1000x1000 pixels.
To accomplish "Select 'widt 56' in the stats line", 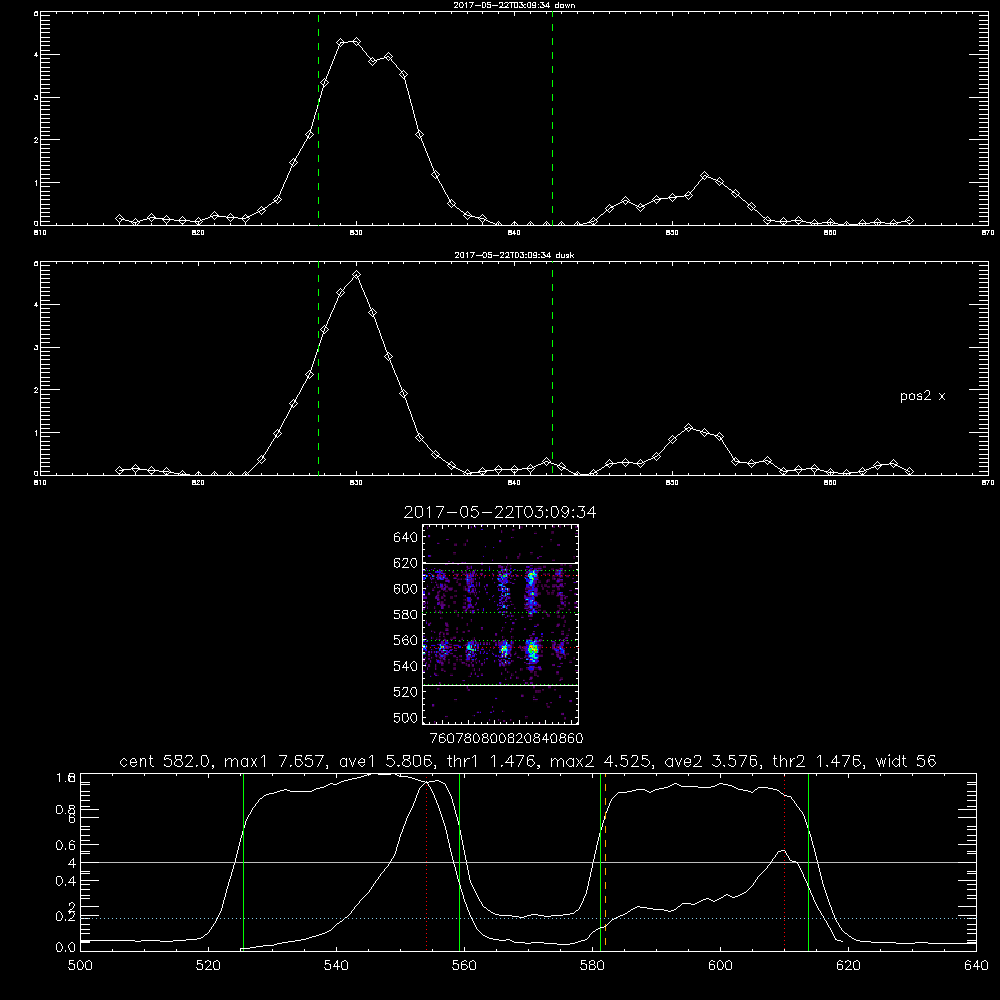I will (906, 761).
